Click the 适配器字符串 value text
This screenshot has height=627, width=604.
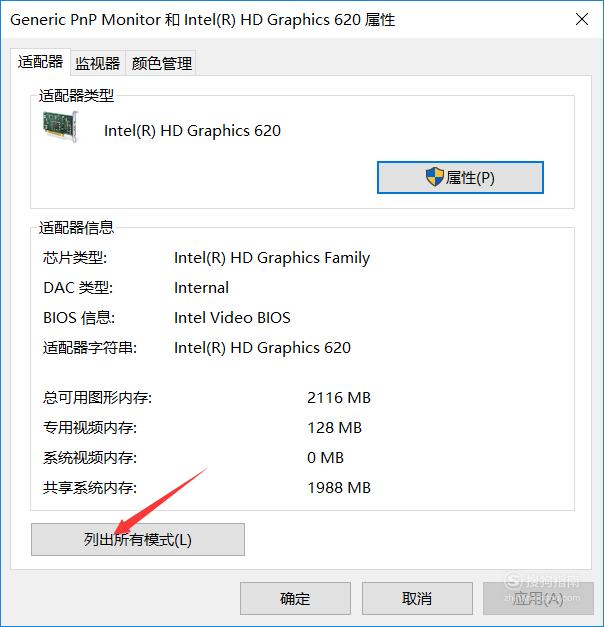coord(262,347)
